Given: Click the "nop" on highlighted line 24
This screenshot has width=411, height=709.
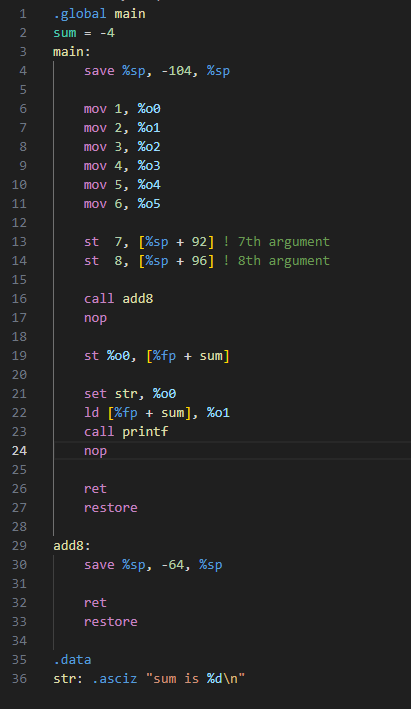Looking at the screenshot, I should point(95,451).
